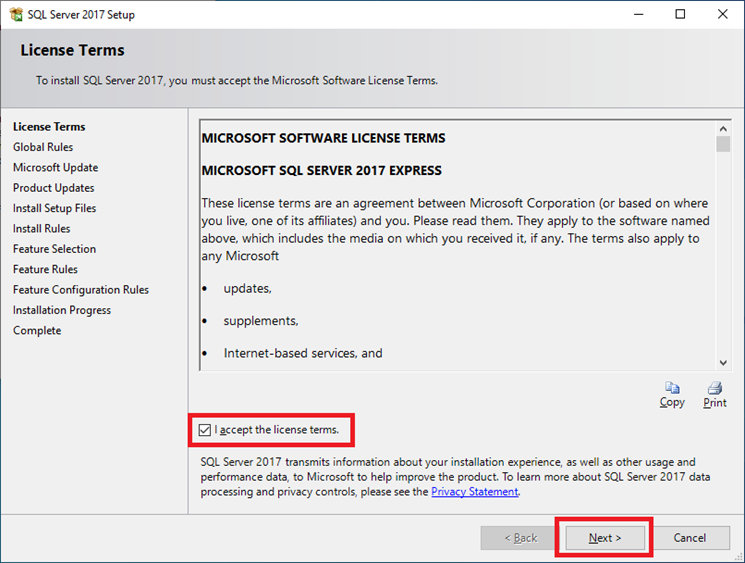This screenshot has height=563, width=745.
Task: Click the Back button
Action: click(521, 538)
